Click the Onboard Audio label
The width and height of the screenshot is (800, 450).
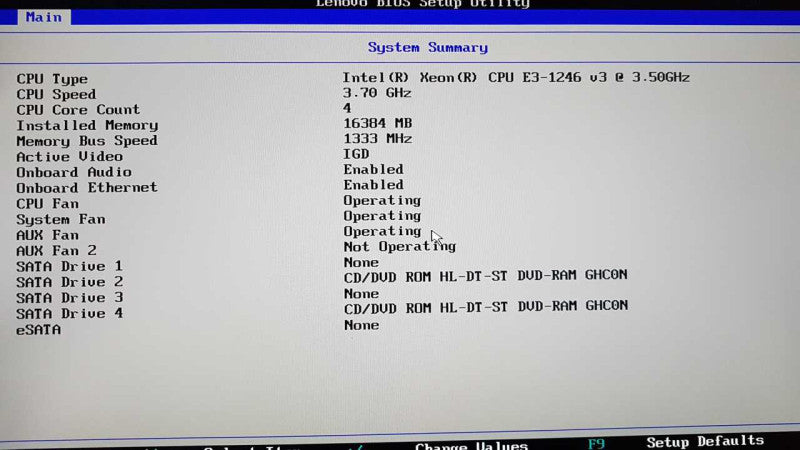pos(74,172)
